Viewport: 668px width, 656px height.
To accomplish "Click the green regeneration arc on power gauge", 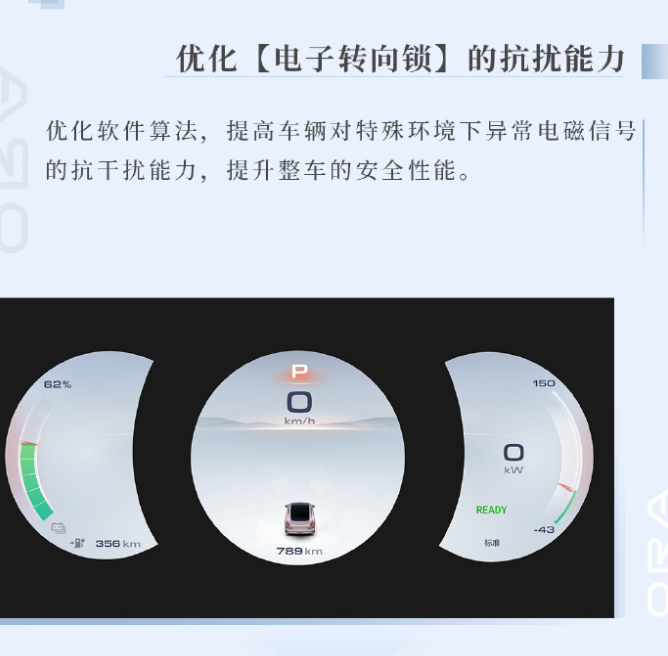I will pyautogui.click(x=566, y=507).
